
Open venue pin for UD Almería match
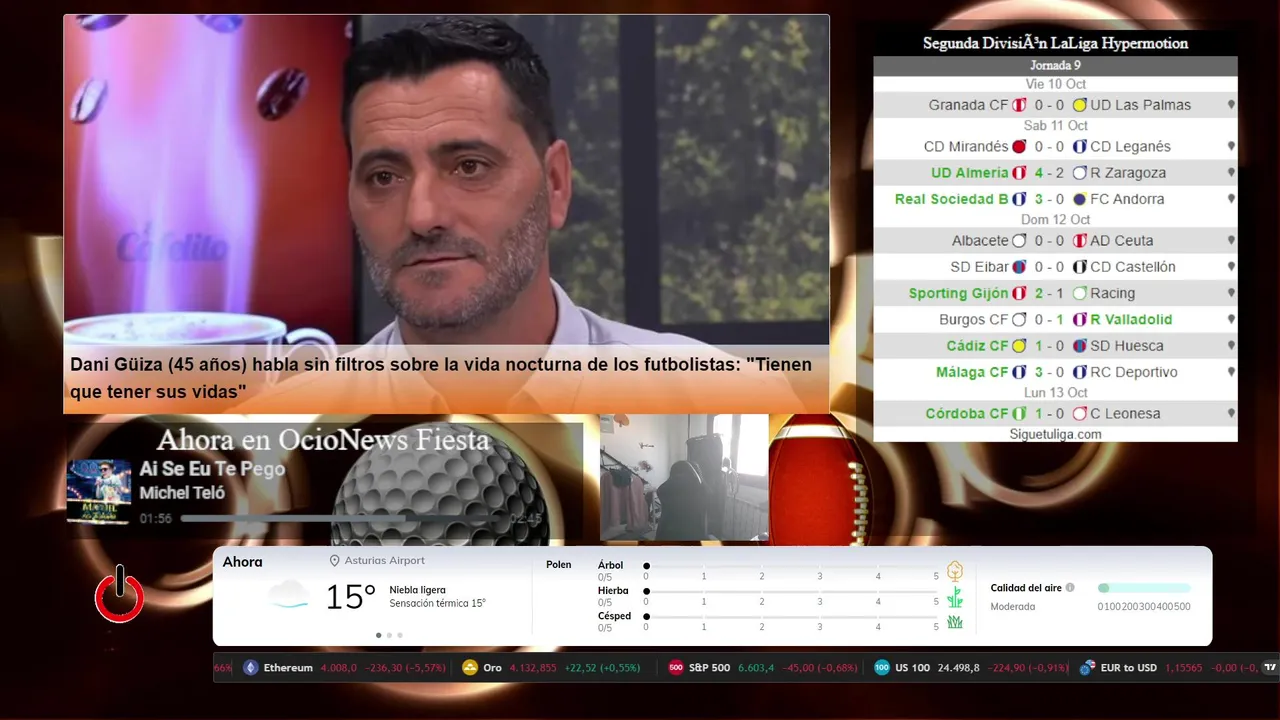(x=1231, y=173)
